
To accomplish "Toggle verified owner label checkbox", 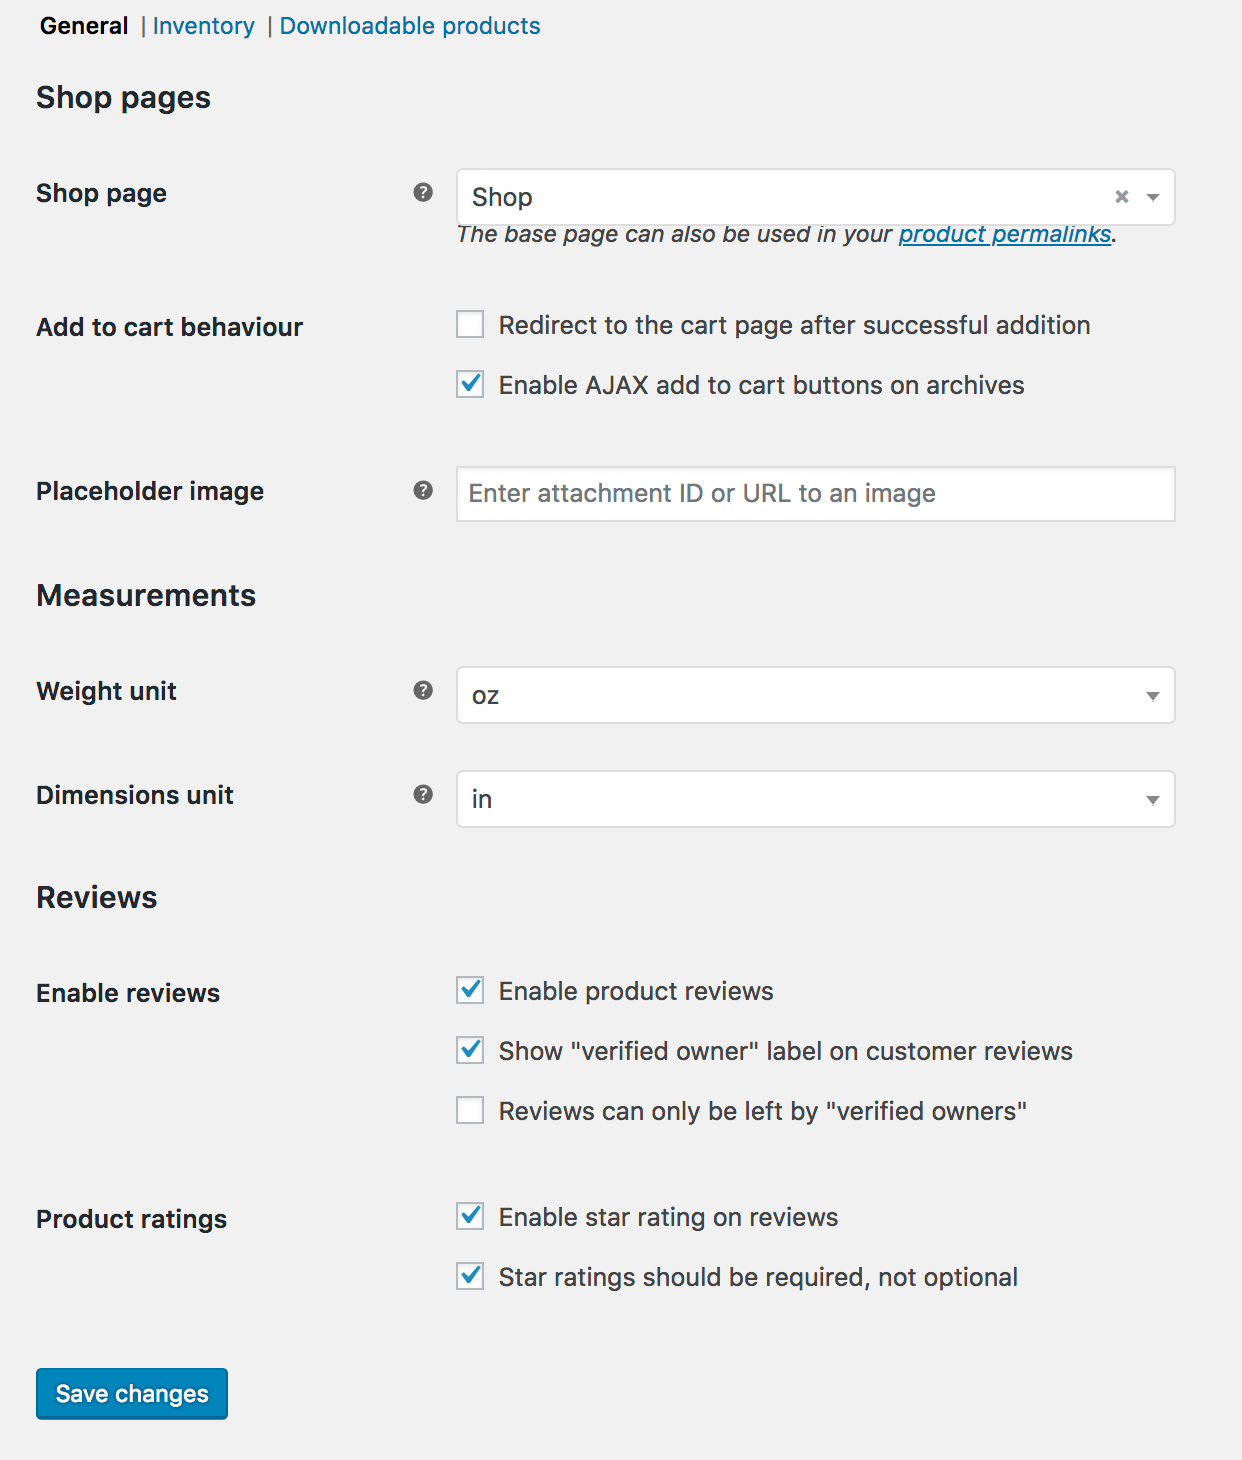I will pos(470,1050).
